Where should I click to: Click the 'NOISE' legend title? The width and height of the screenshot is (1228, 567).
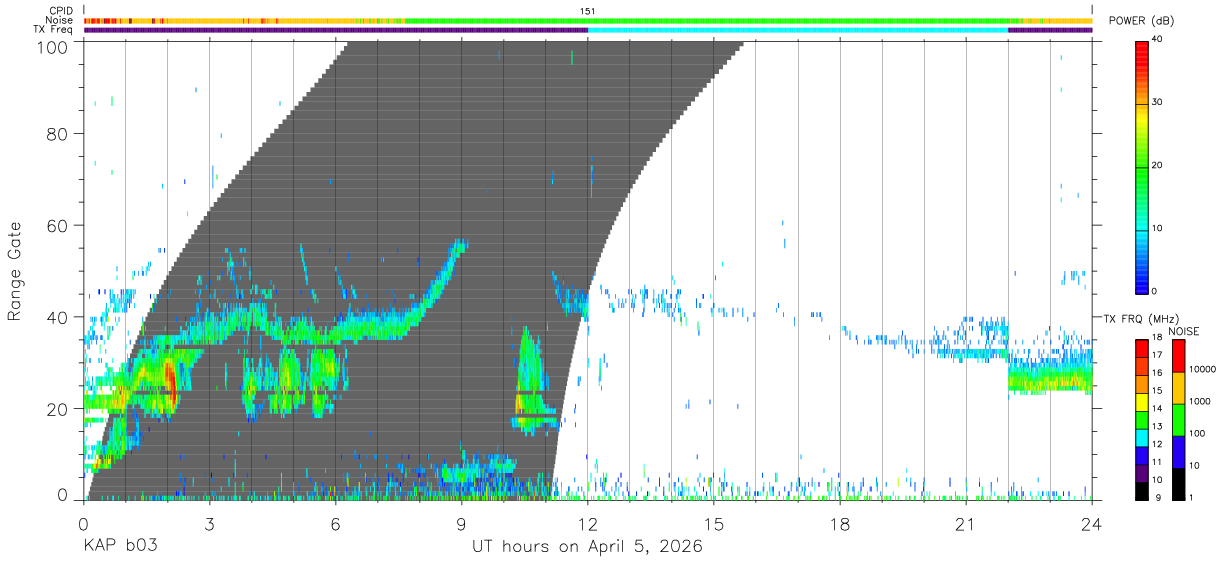click(1182, 331)
